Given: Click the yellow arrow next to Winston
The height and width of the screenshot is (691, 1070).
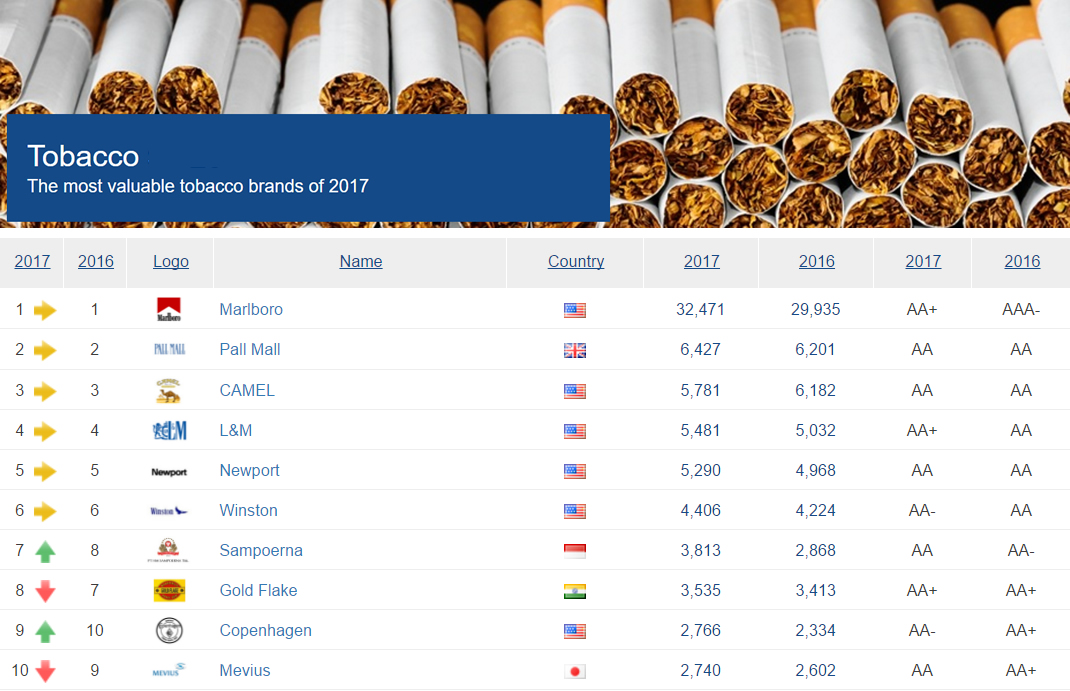Looking at the screenshot, I should click(44, 510).
